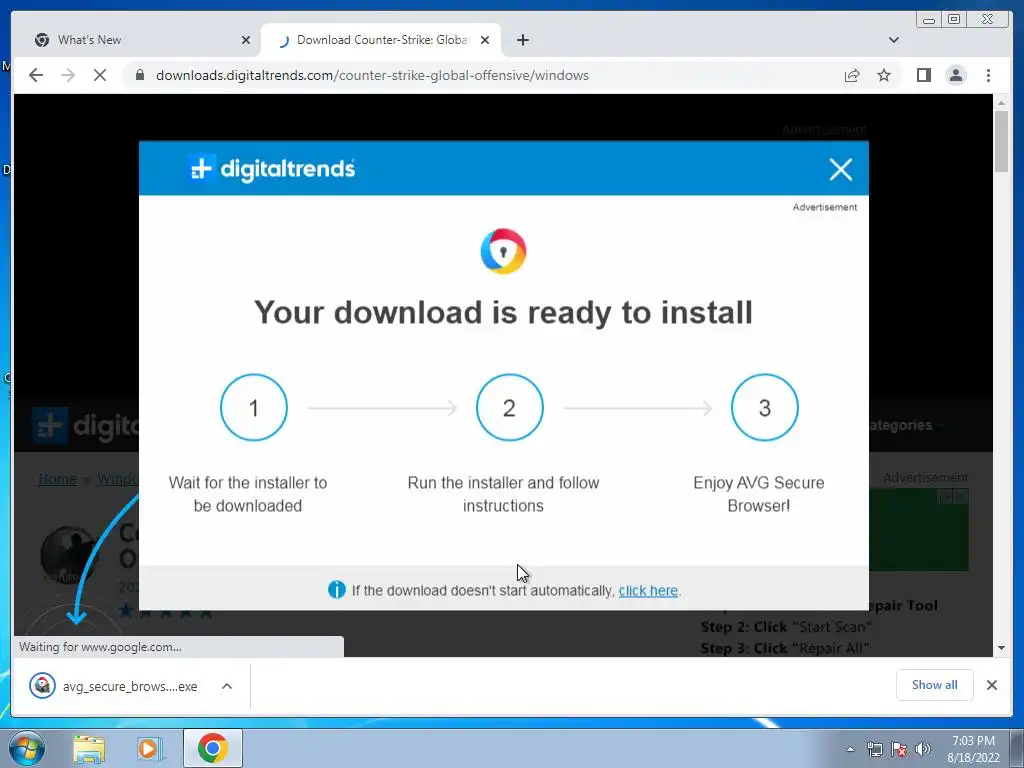The image size is (1024, 768).
Task: Click Show all downloads button
Action: click(935, 684)
